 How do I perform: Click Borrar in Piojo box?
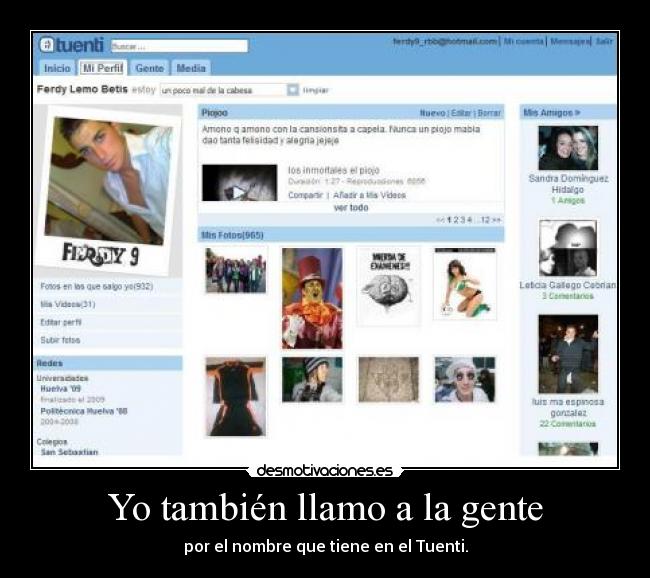point(489,113)
